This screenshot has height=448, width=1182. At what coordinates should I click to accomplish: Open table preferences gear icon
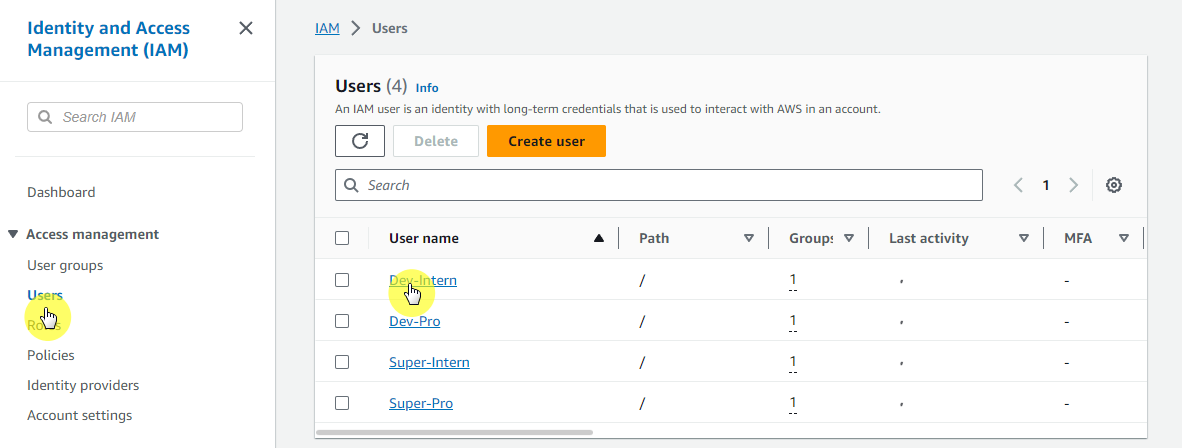click(1113, 185)
